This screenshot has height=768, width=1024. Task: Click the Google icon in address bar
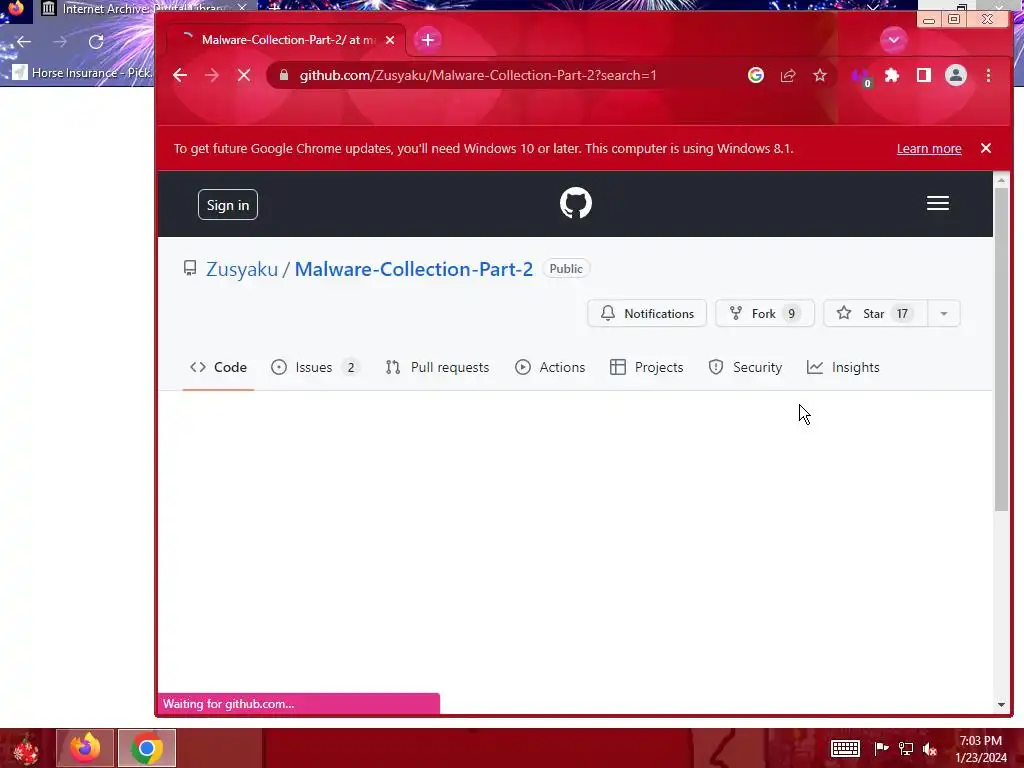[x=756, y=75]
